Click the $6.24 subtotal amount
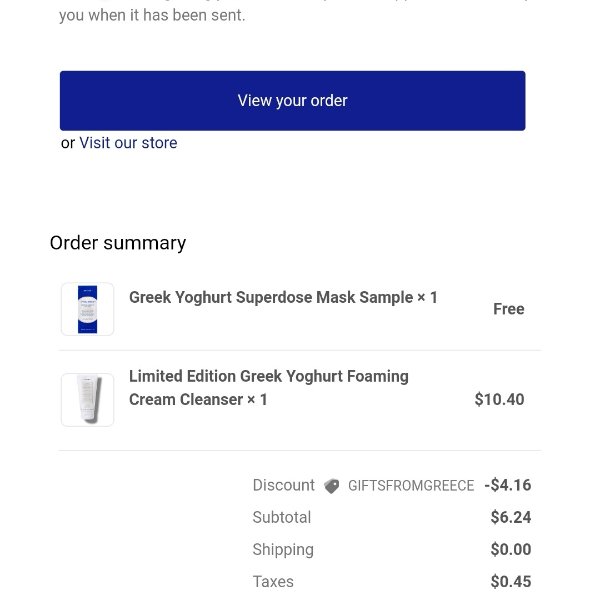The image size is (600, 600). click(x=511, y=517)
